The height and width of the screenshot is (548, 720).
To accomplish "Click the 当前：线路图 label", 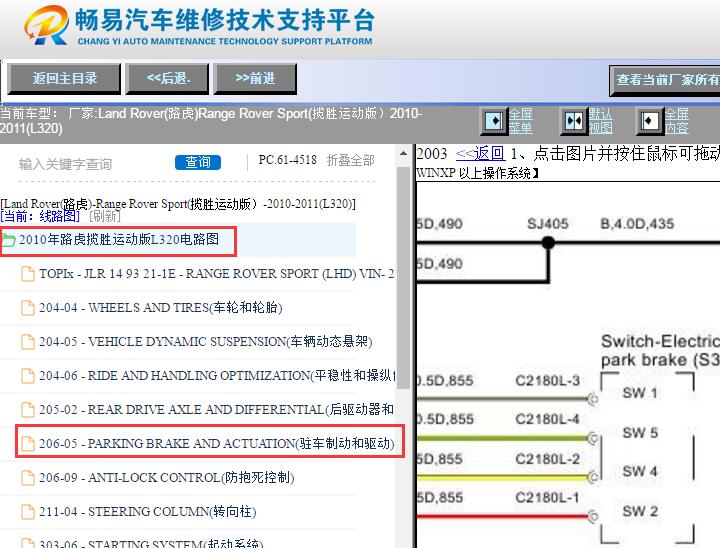I will point(40,215).
